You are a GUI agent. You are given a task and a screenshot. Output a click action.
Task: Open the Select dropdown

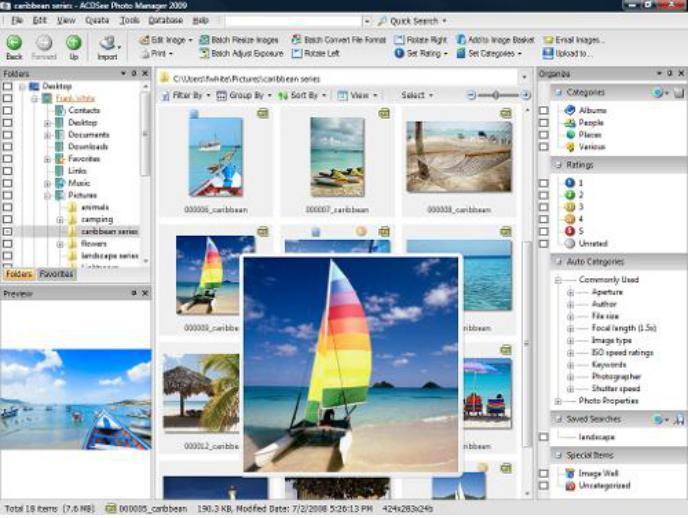[x=417, y=95]
